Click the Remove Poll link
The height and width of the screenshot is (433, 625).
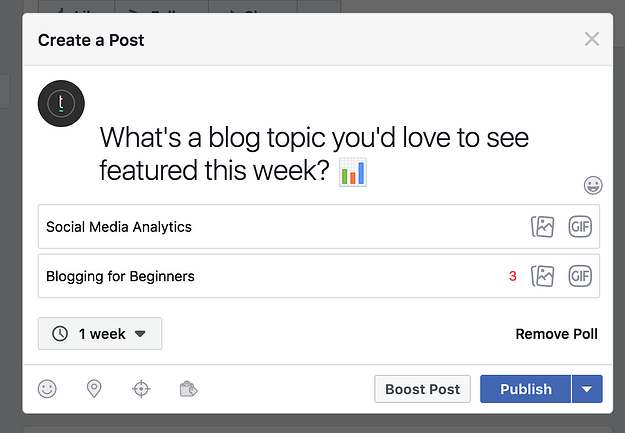pyautogui.click(x=556, y=334)
